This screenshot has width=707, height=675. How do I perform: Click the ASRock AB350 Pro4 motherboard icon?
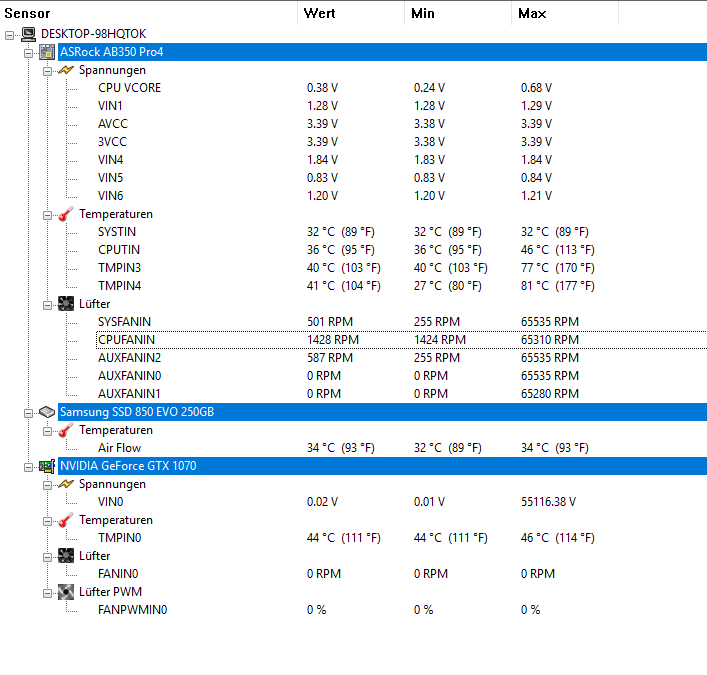(x=47, y=52)
